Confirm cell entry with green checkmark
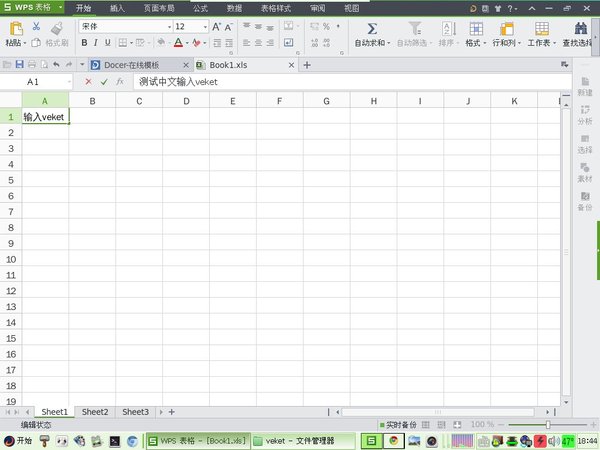 tap(104, 82)
